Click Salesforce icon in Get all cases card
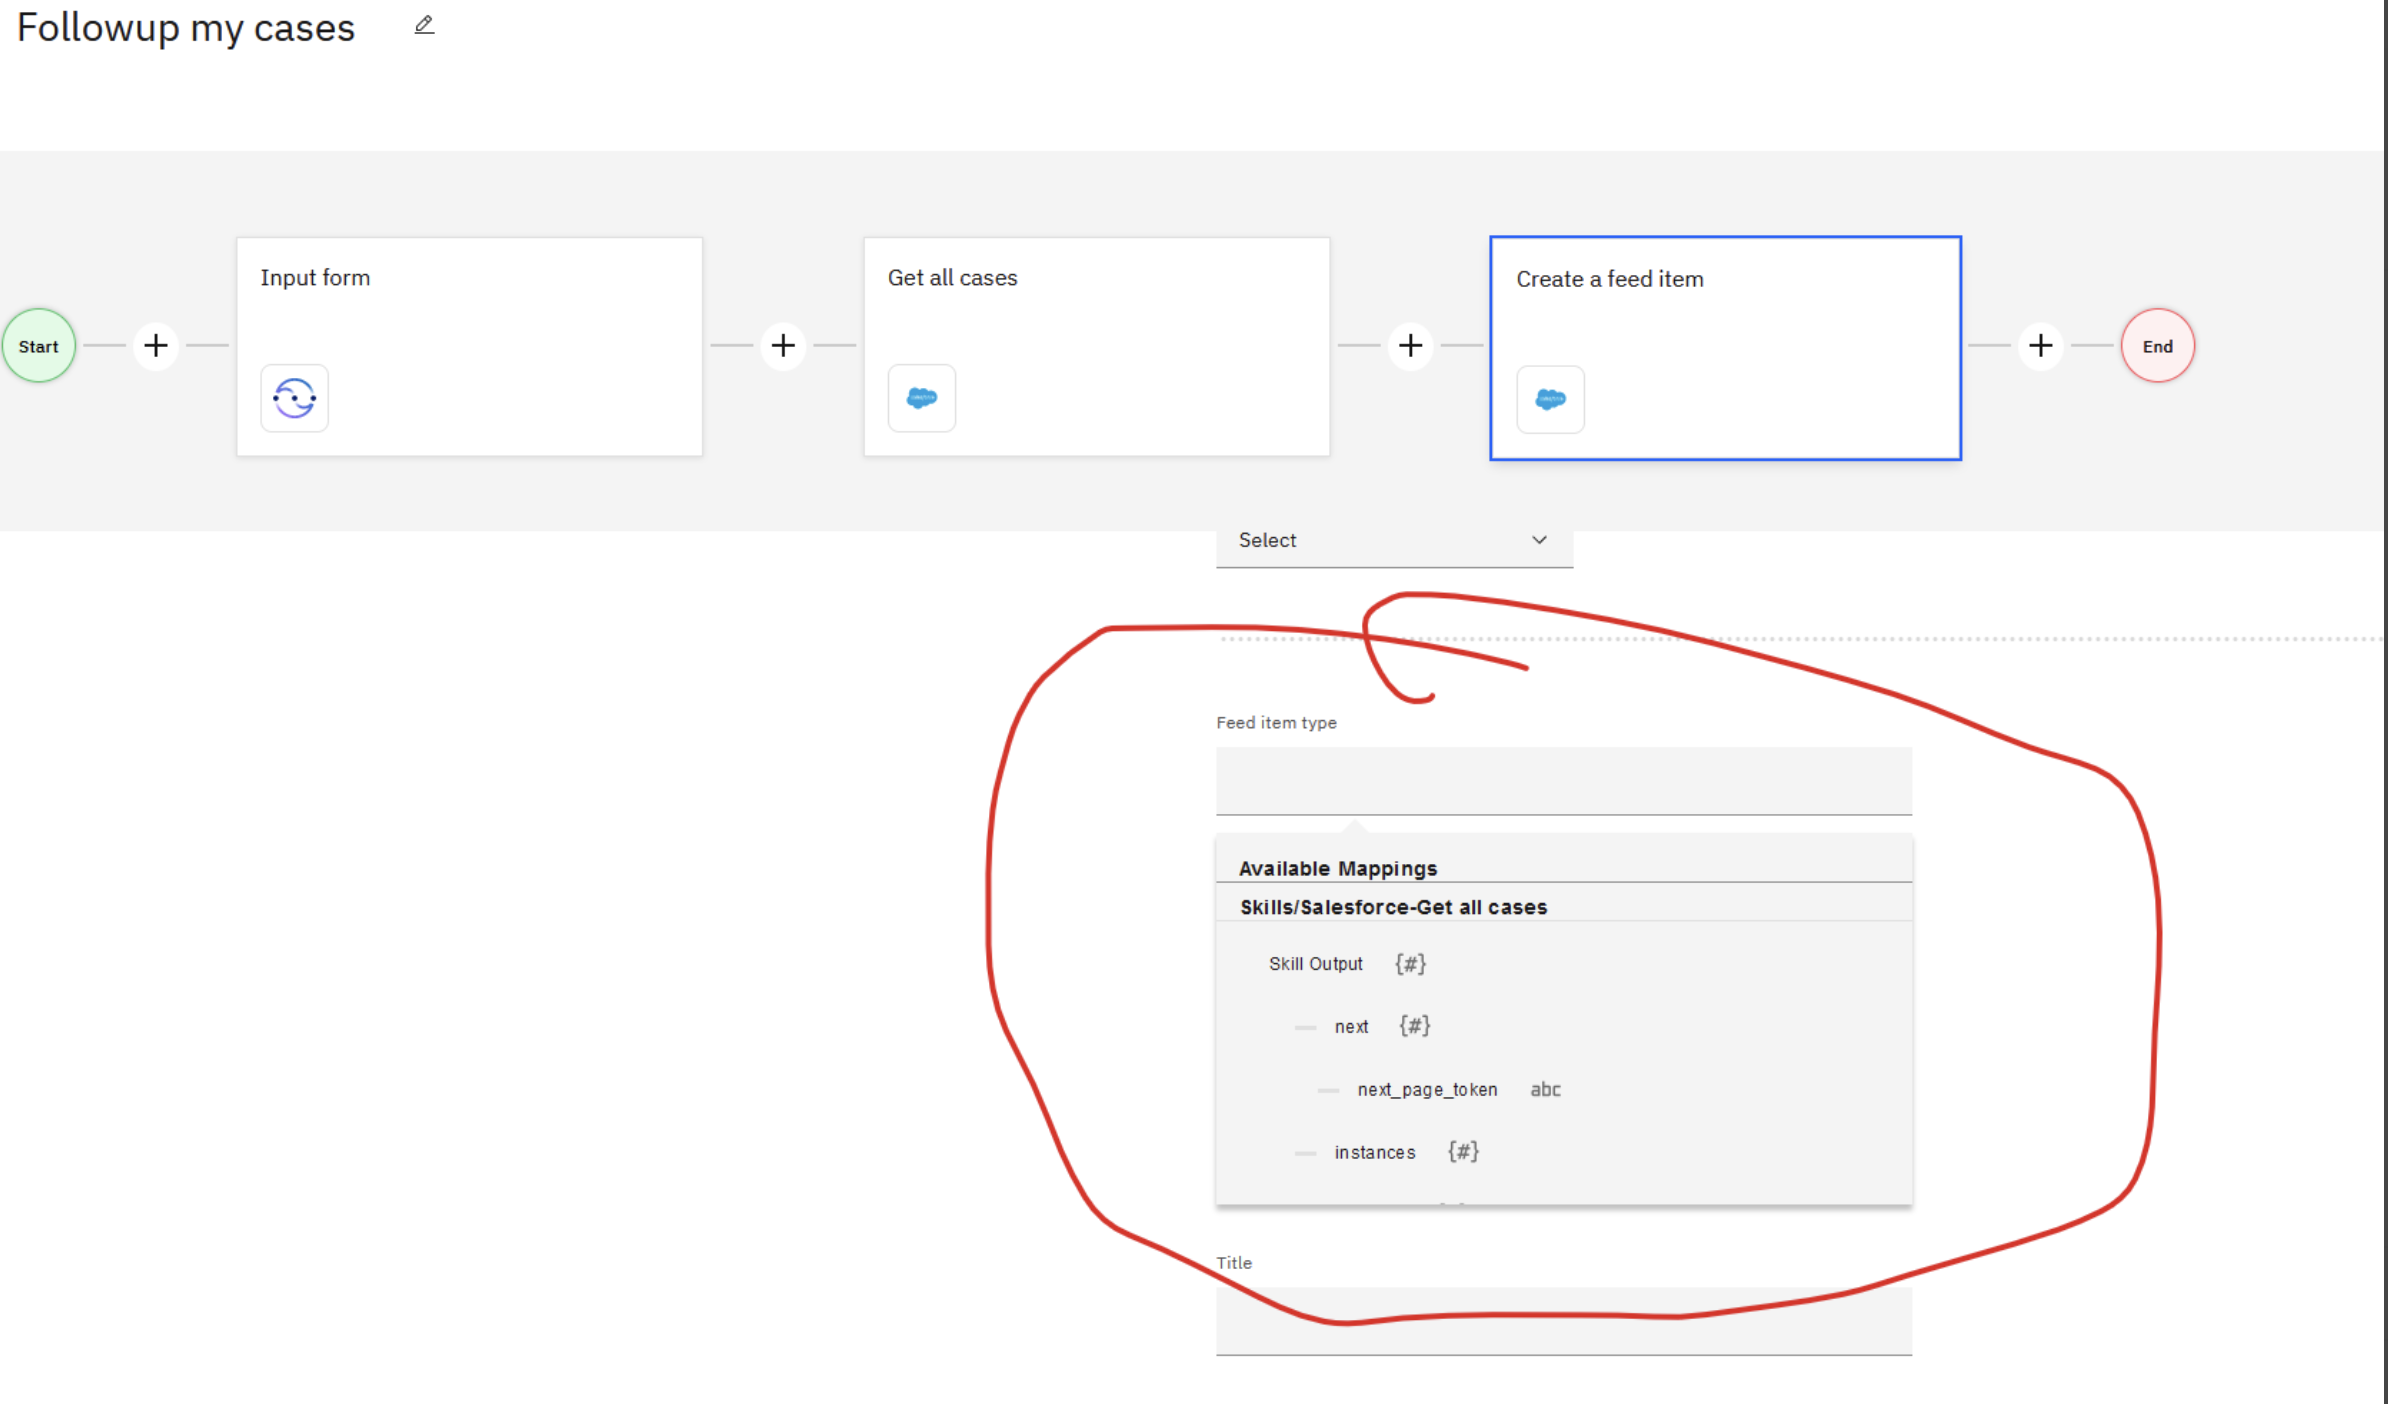Image resolution: width=2388 pixels, height=1404 pixels. tap(921, 398)
